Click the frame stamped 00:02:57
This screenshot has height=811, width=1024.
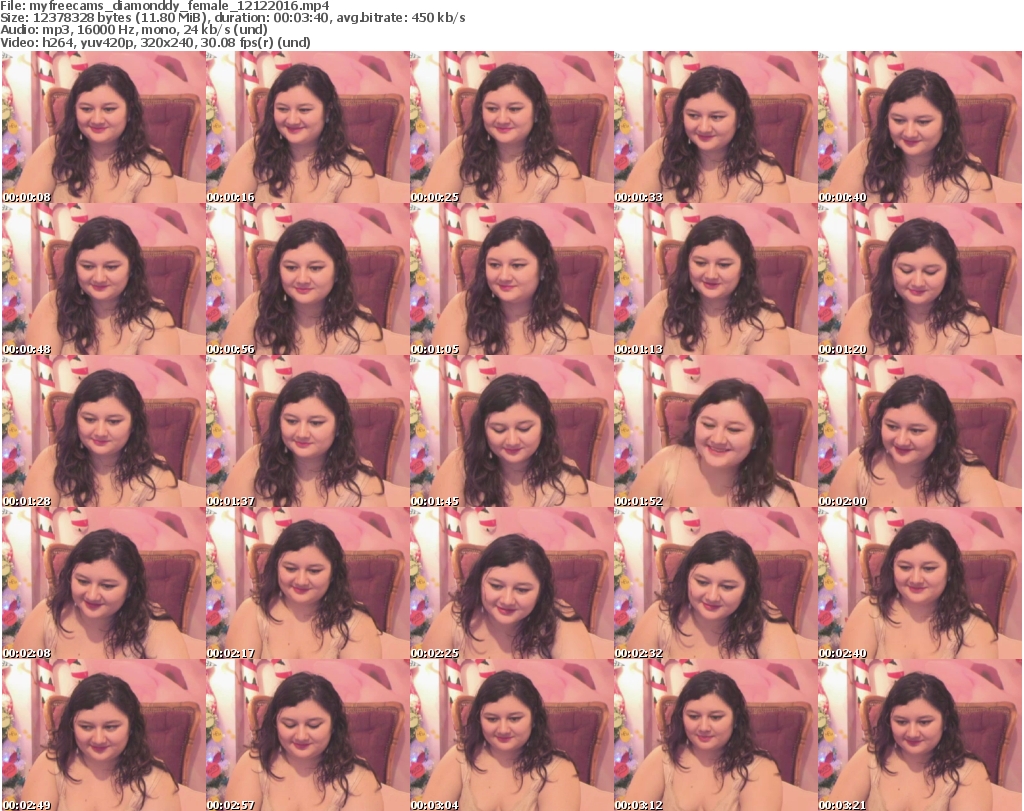[308, 735]
